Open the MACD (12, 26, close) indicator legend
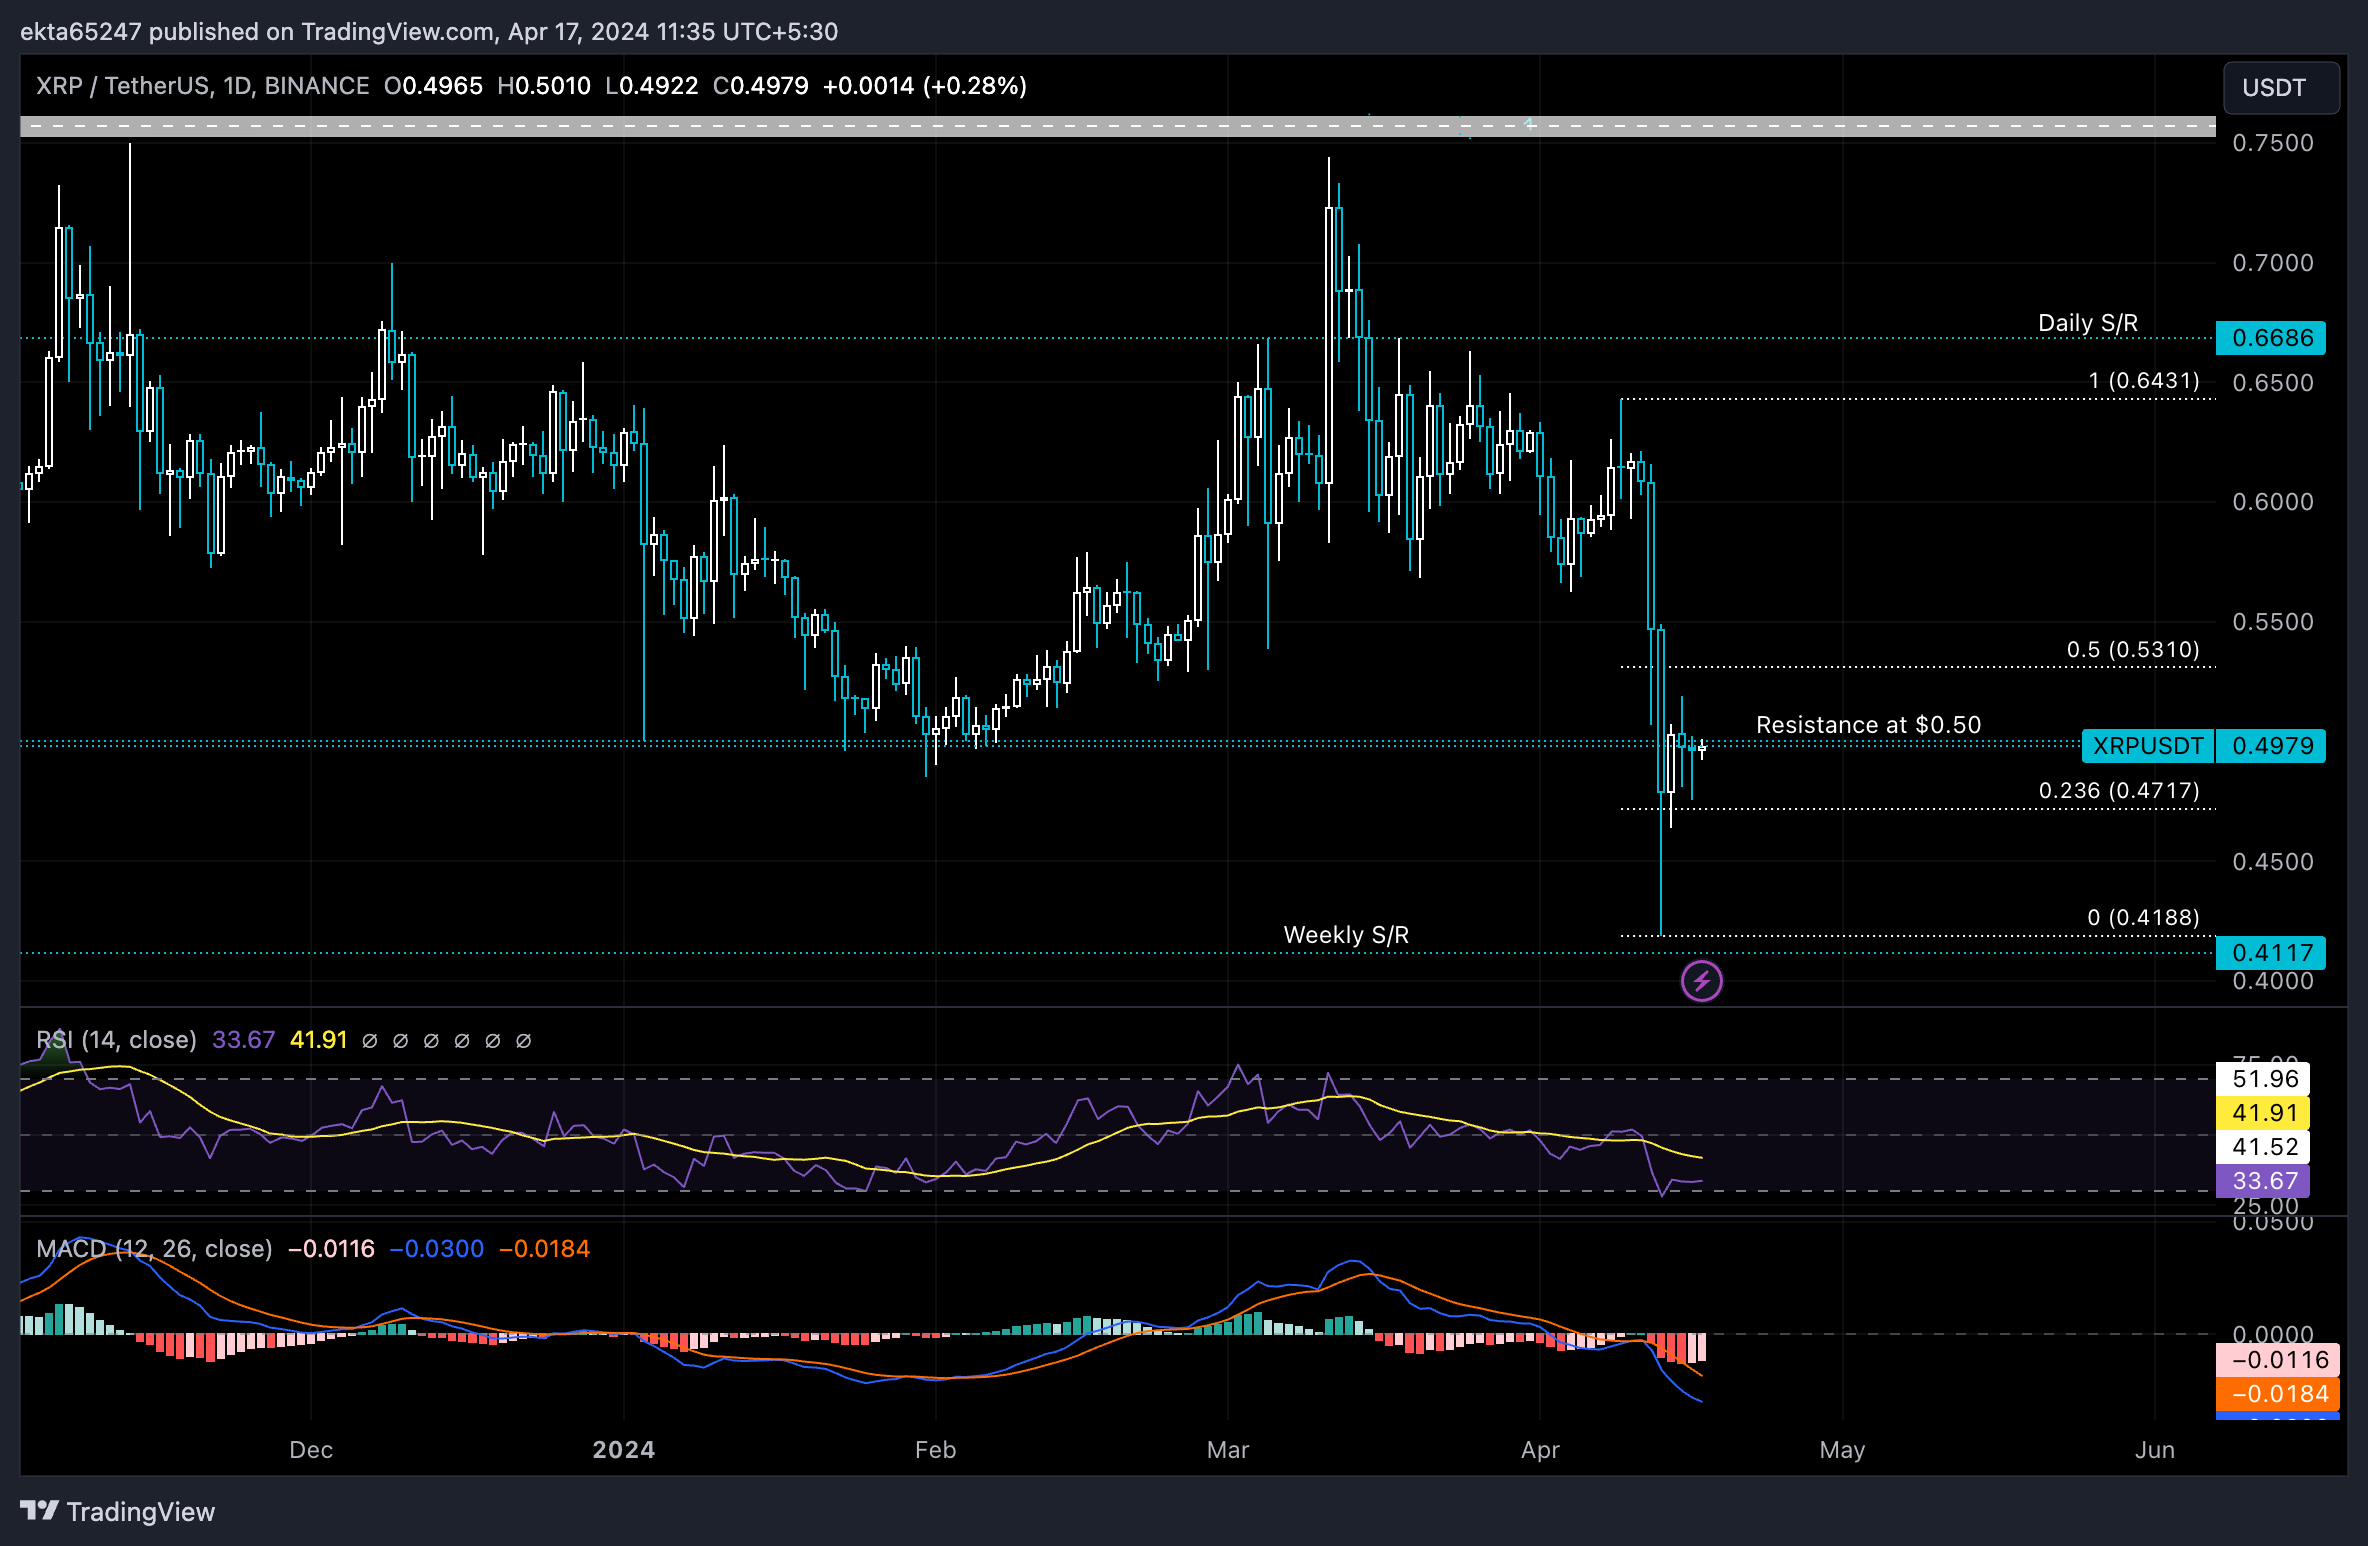 154,1249
